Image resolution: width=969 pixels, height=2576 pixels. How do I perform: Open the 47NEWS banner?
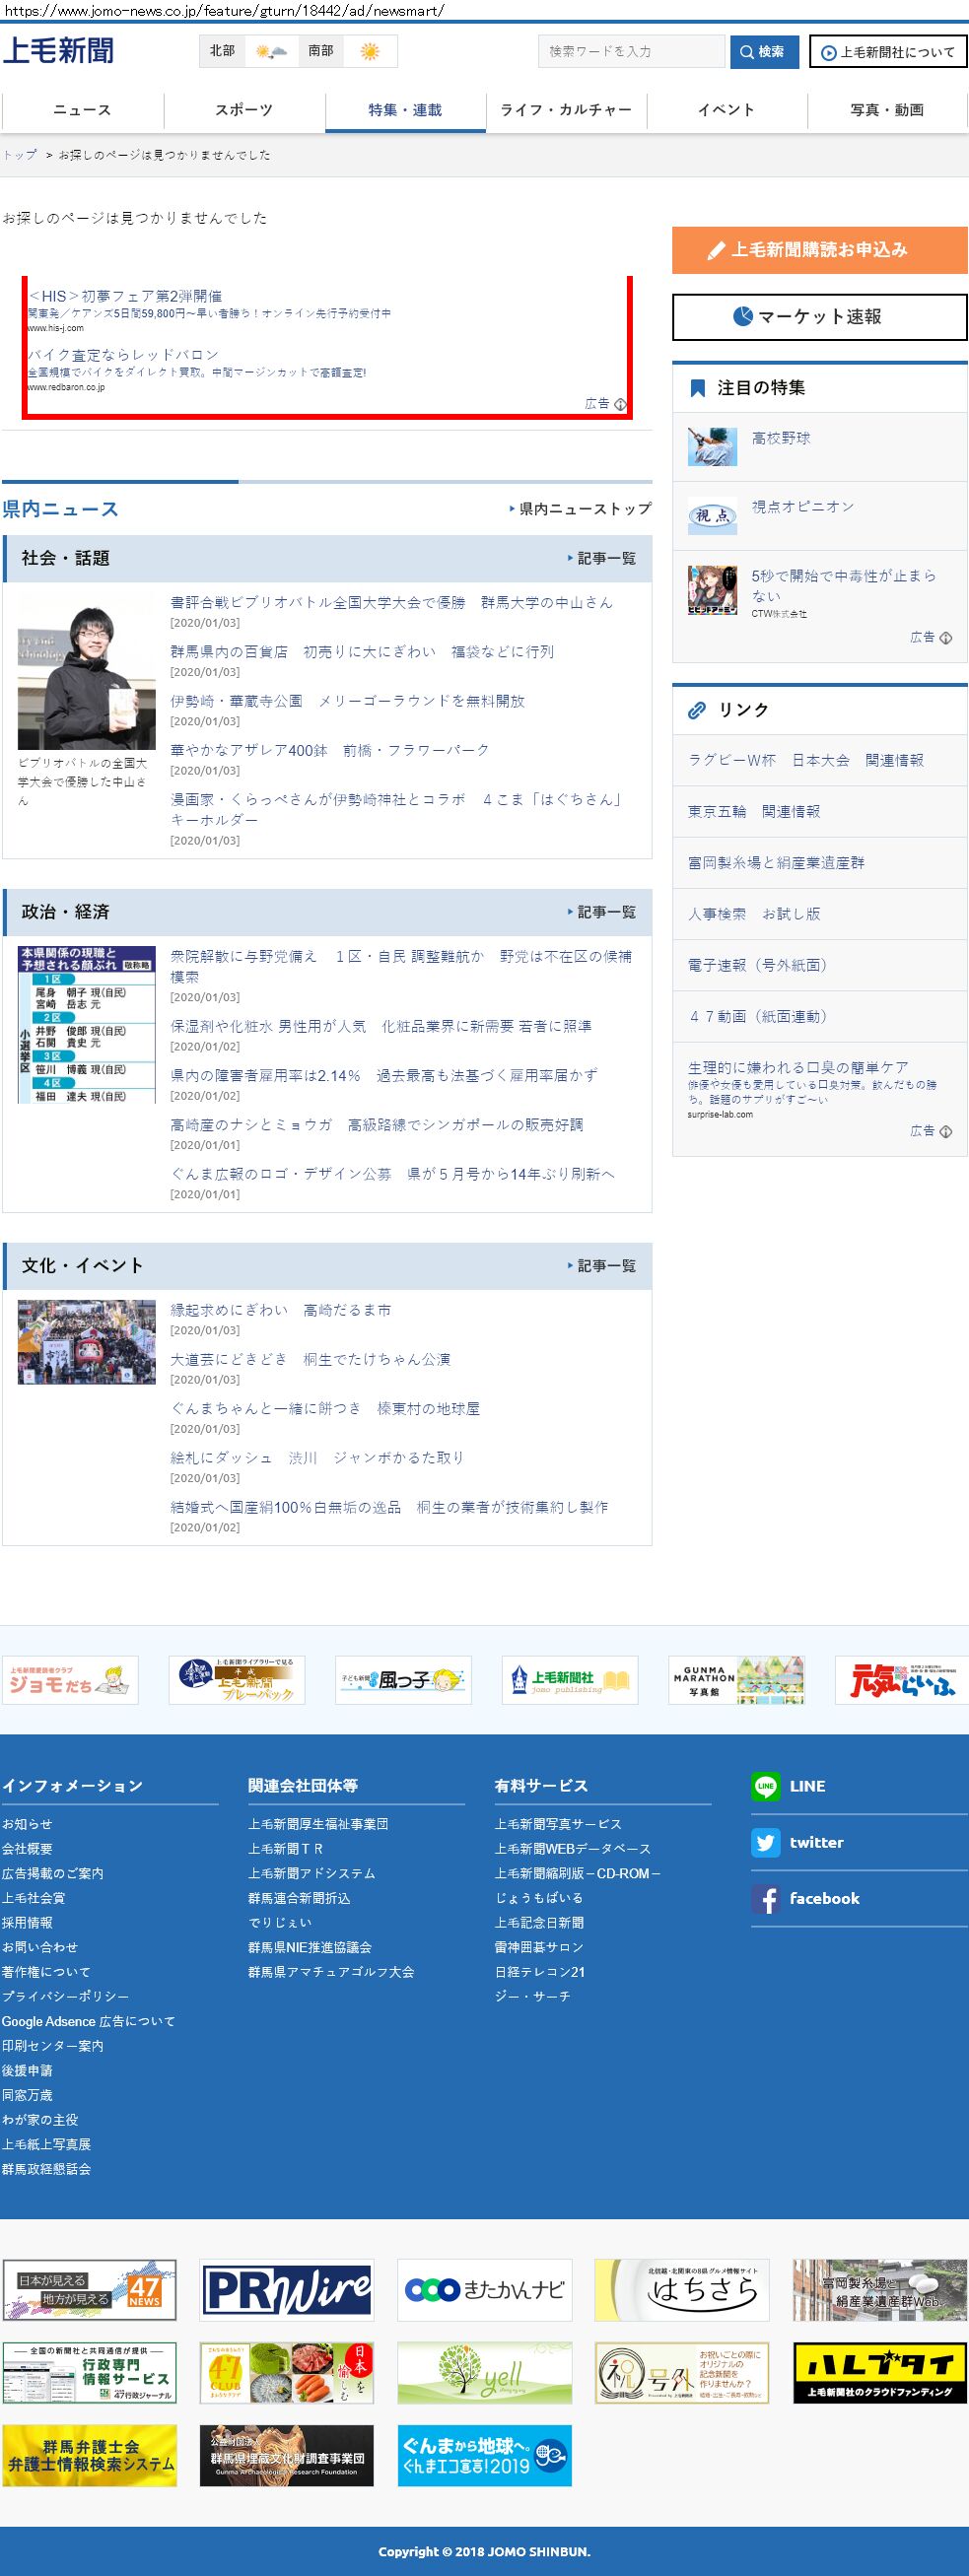click(x=89, y=2289)
